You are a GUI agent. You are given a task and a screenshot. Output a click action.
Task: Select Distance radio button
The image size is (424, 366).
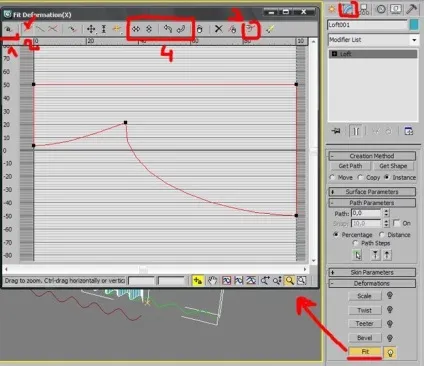click(x=382, y=235)
